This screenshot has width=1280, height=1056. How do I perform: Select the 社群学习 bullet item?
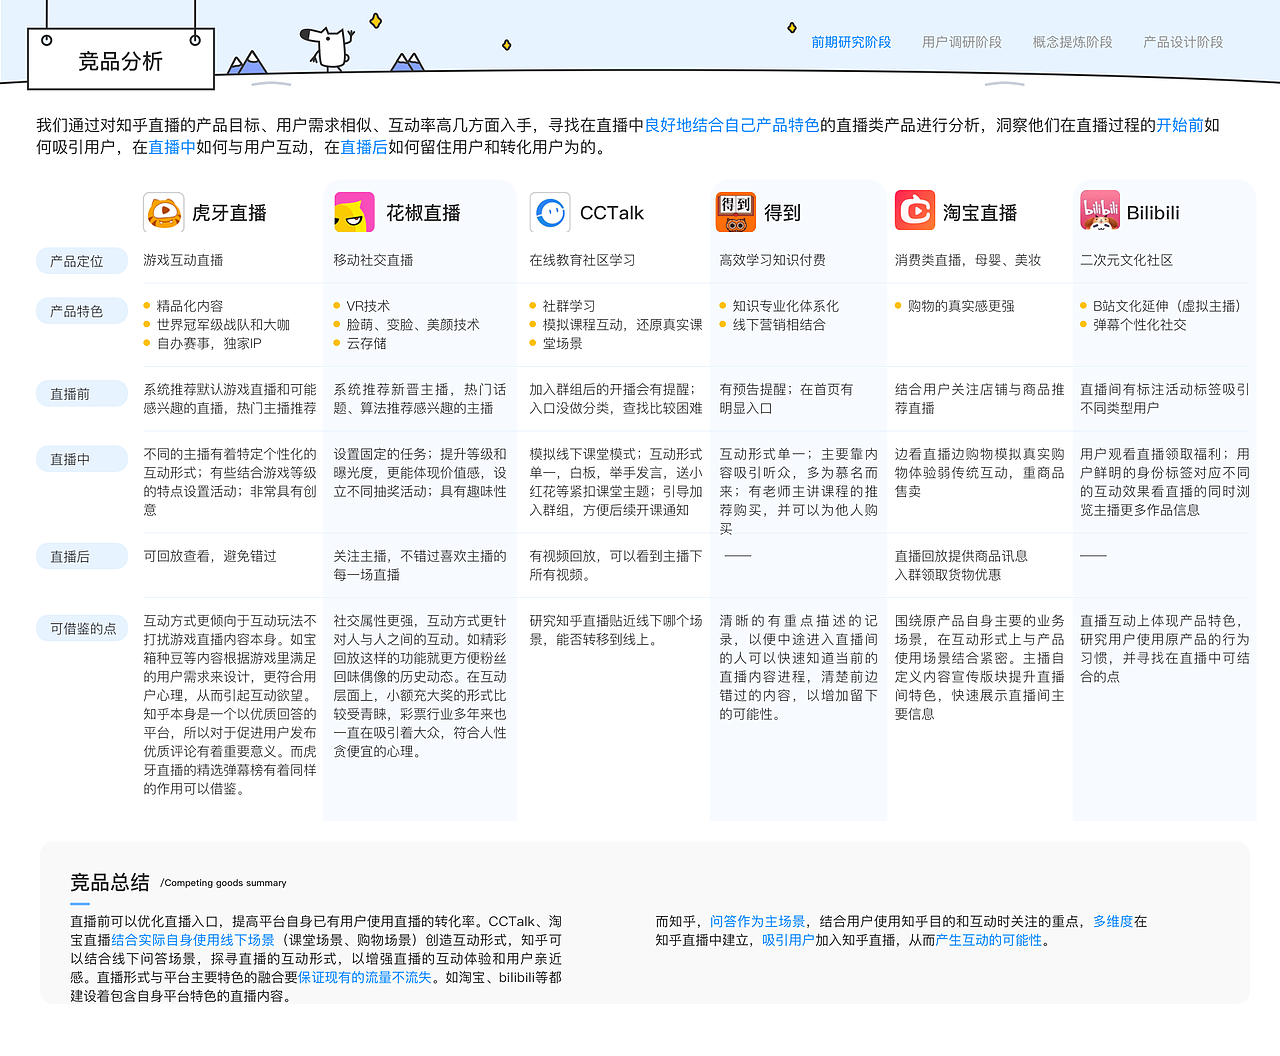click(569, 306)
